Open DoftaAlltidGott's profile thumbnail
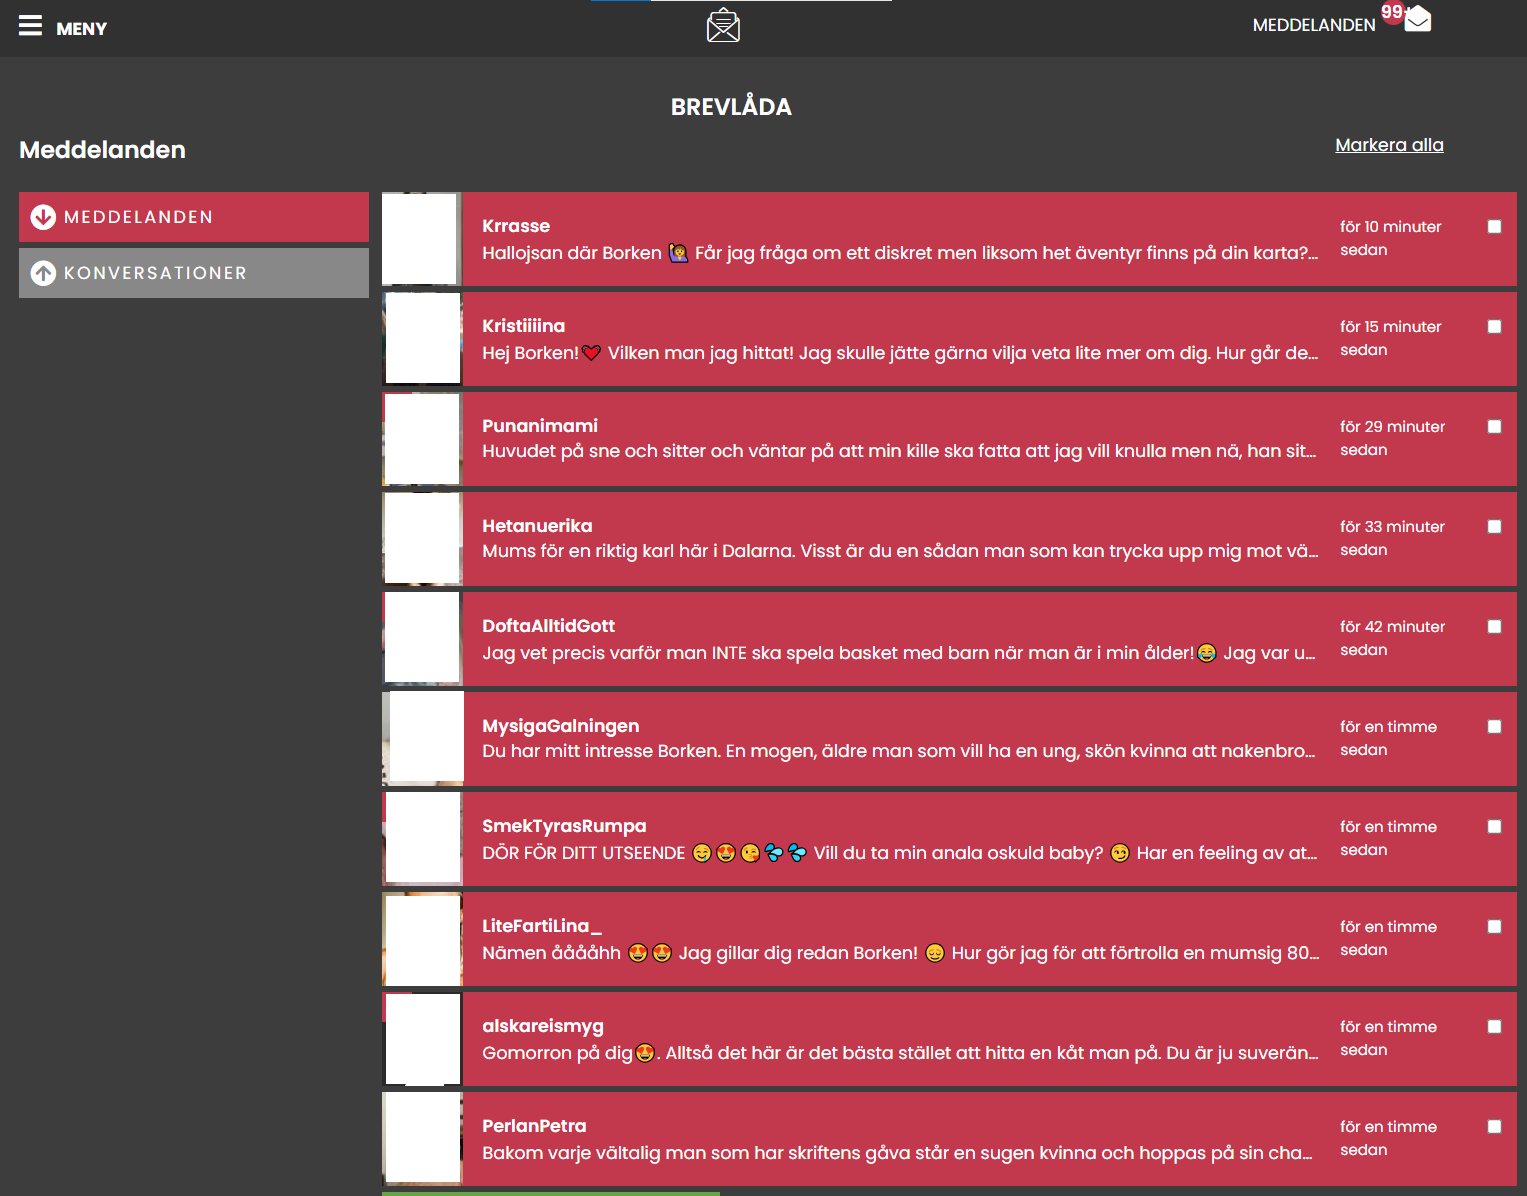Image resolution: width=1527 pixels, height=1196 pixels. click(x=422, y=639)
